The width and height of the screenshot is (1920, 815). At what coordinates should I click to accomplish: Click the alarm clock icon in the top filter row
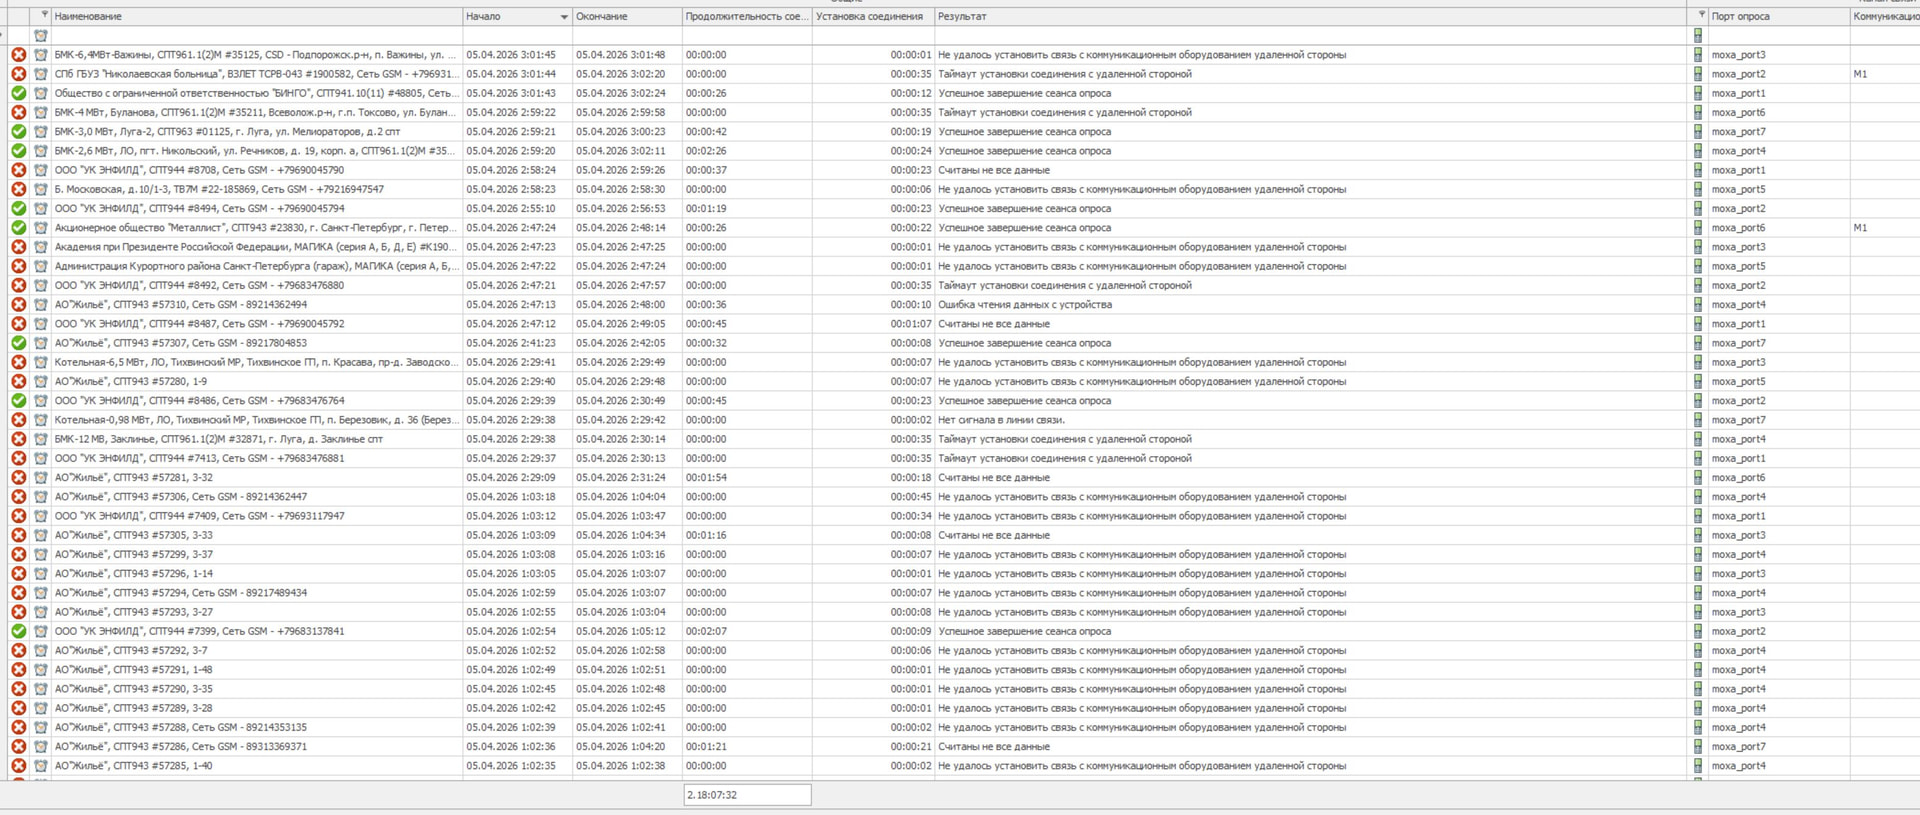pyautogui.click(x=41, y=36)
